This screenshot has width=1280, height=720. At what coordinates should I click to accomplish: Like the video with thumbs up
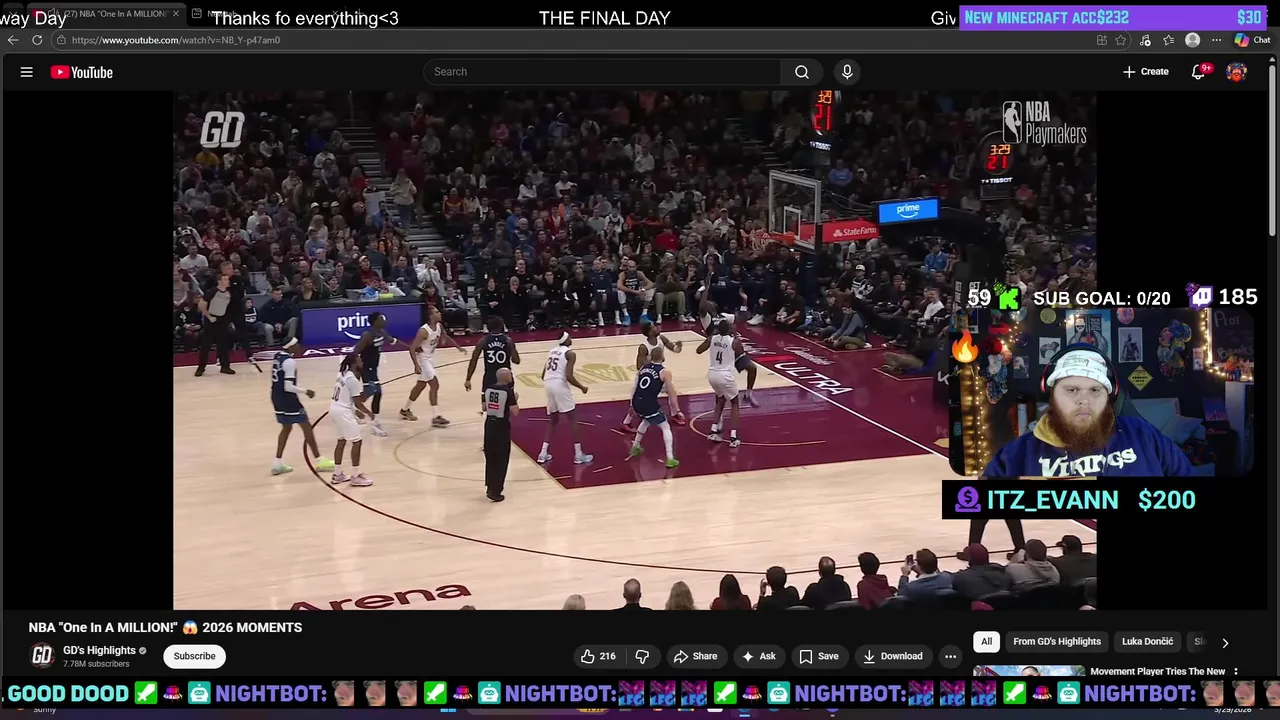[598, 656]
